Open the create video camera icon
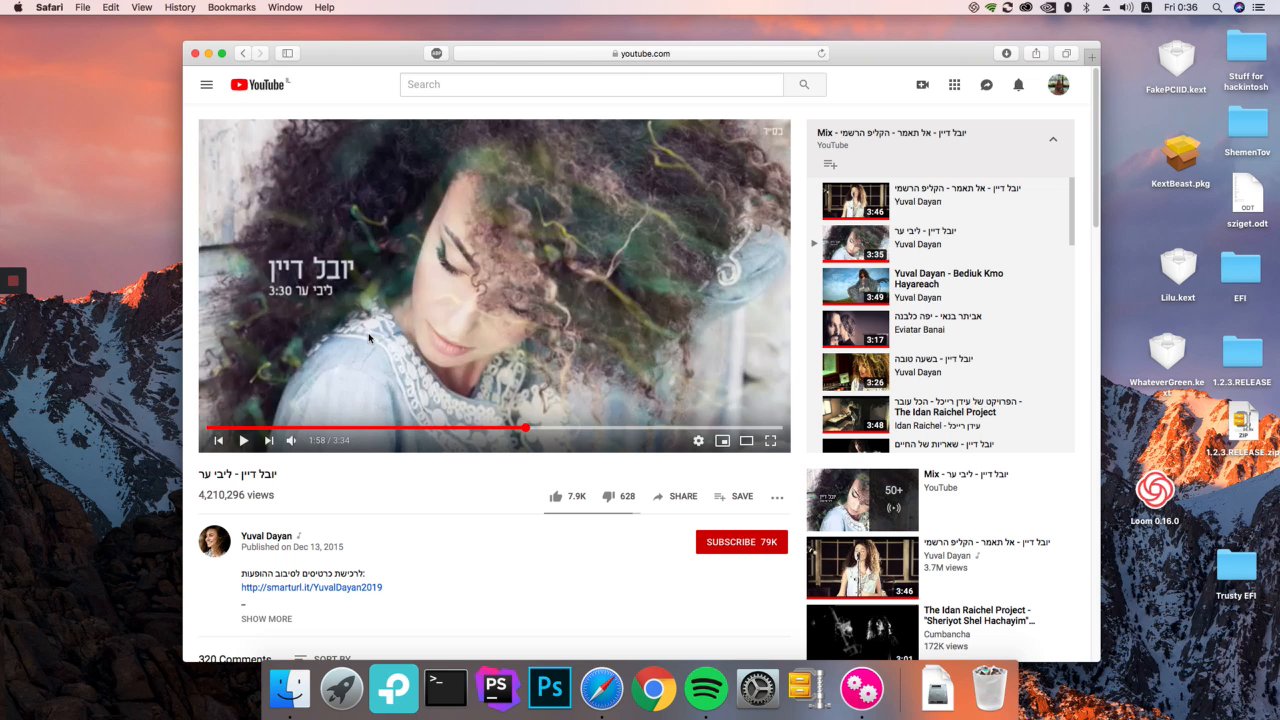1280x720 pixels. click(922, 85)
